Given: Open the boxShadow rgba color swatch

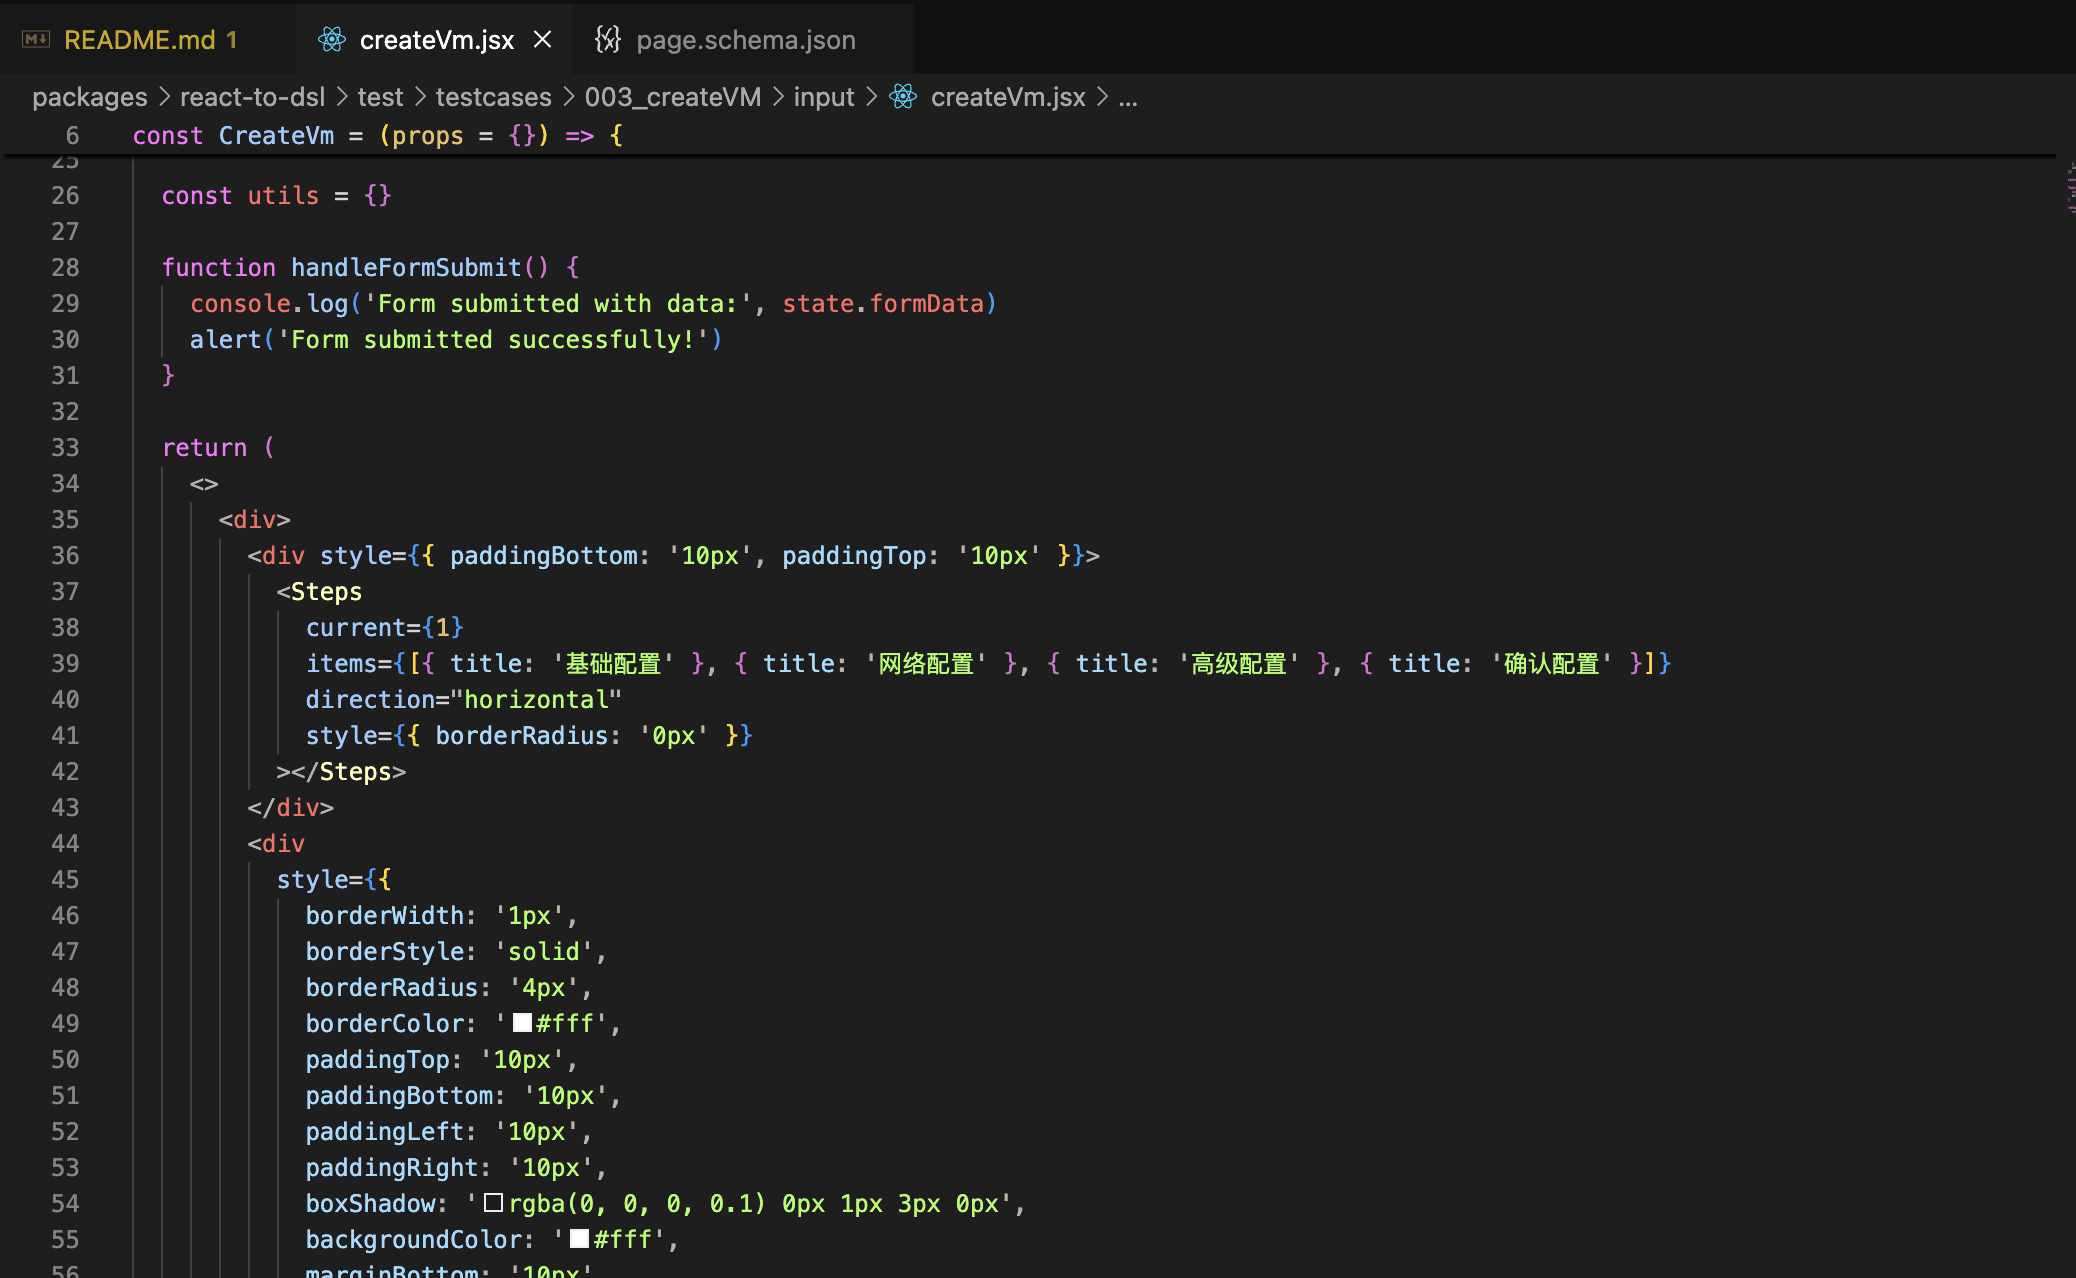Looking at the screenshot, I should (x=493, y=1203).
